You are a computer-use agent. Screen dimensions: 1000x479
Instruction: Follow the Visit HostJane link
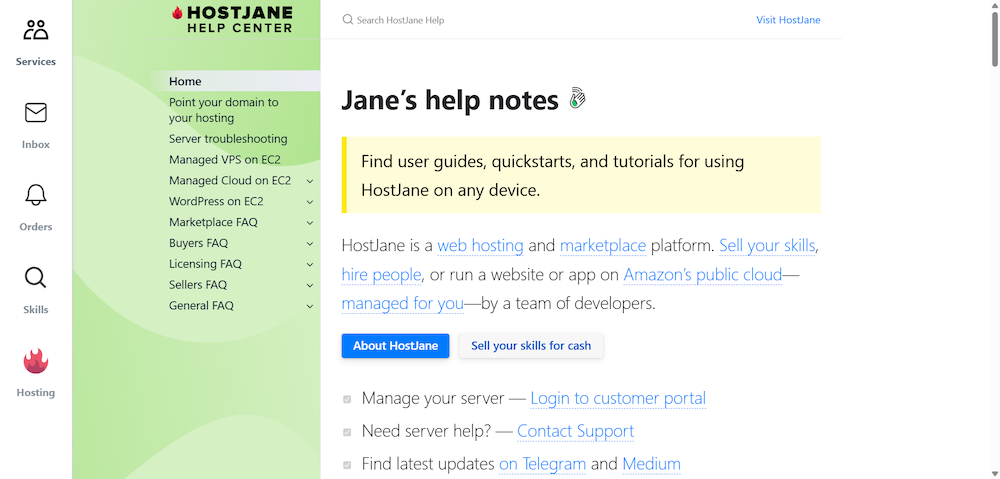click(788, 20)
